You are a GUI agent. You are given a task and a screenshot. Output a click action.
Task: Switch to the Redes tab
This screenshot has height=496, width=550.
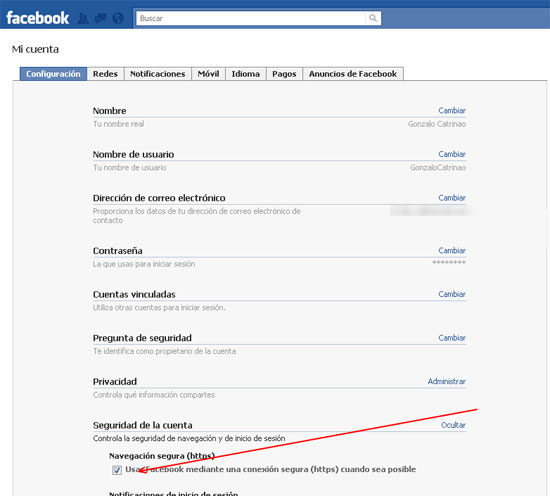click(105, 74)
